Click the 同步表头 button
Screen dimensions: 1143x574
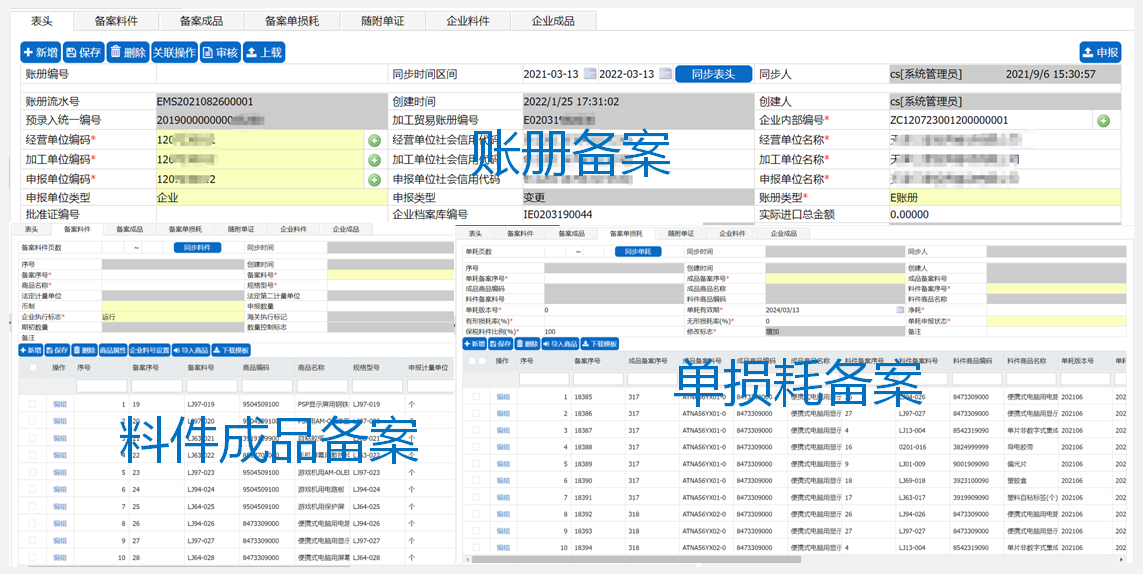[x=714, y=74]
